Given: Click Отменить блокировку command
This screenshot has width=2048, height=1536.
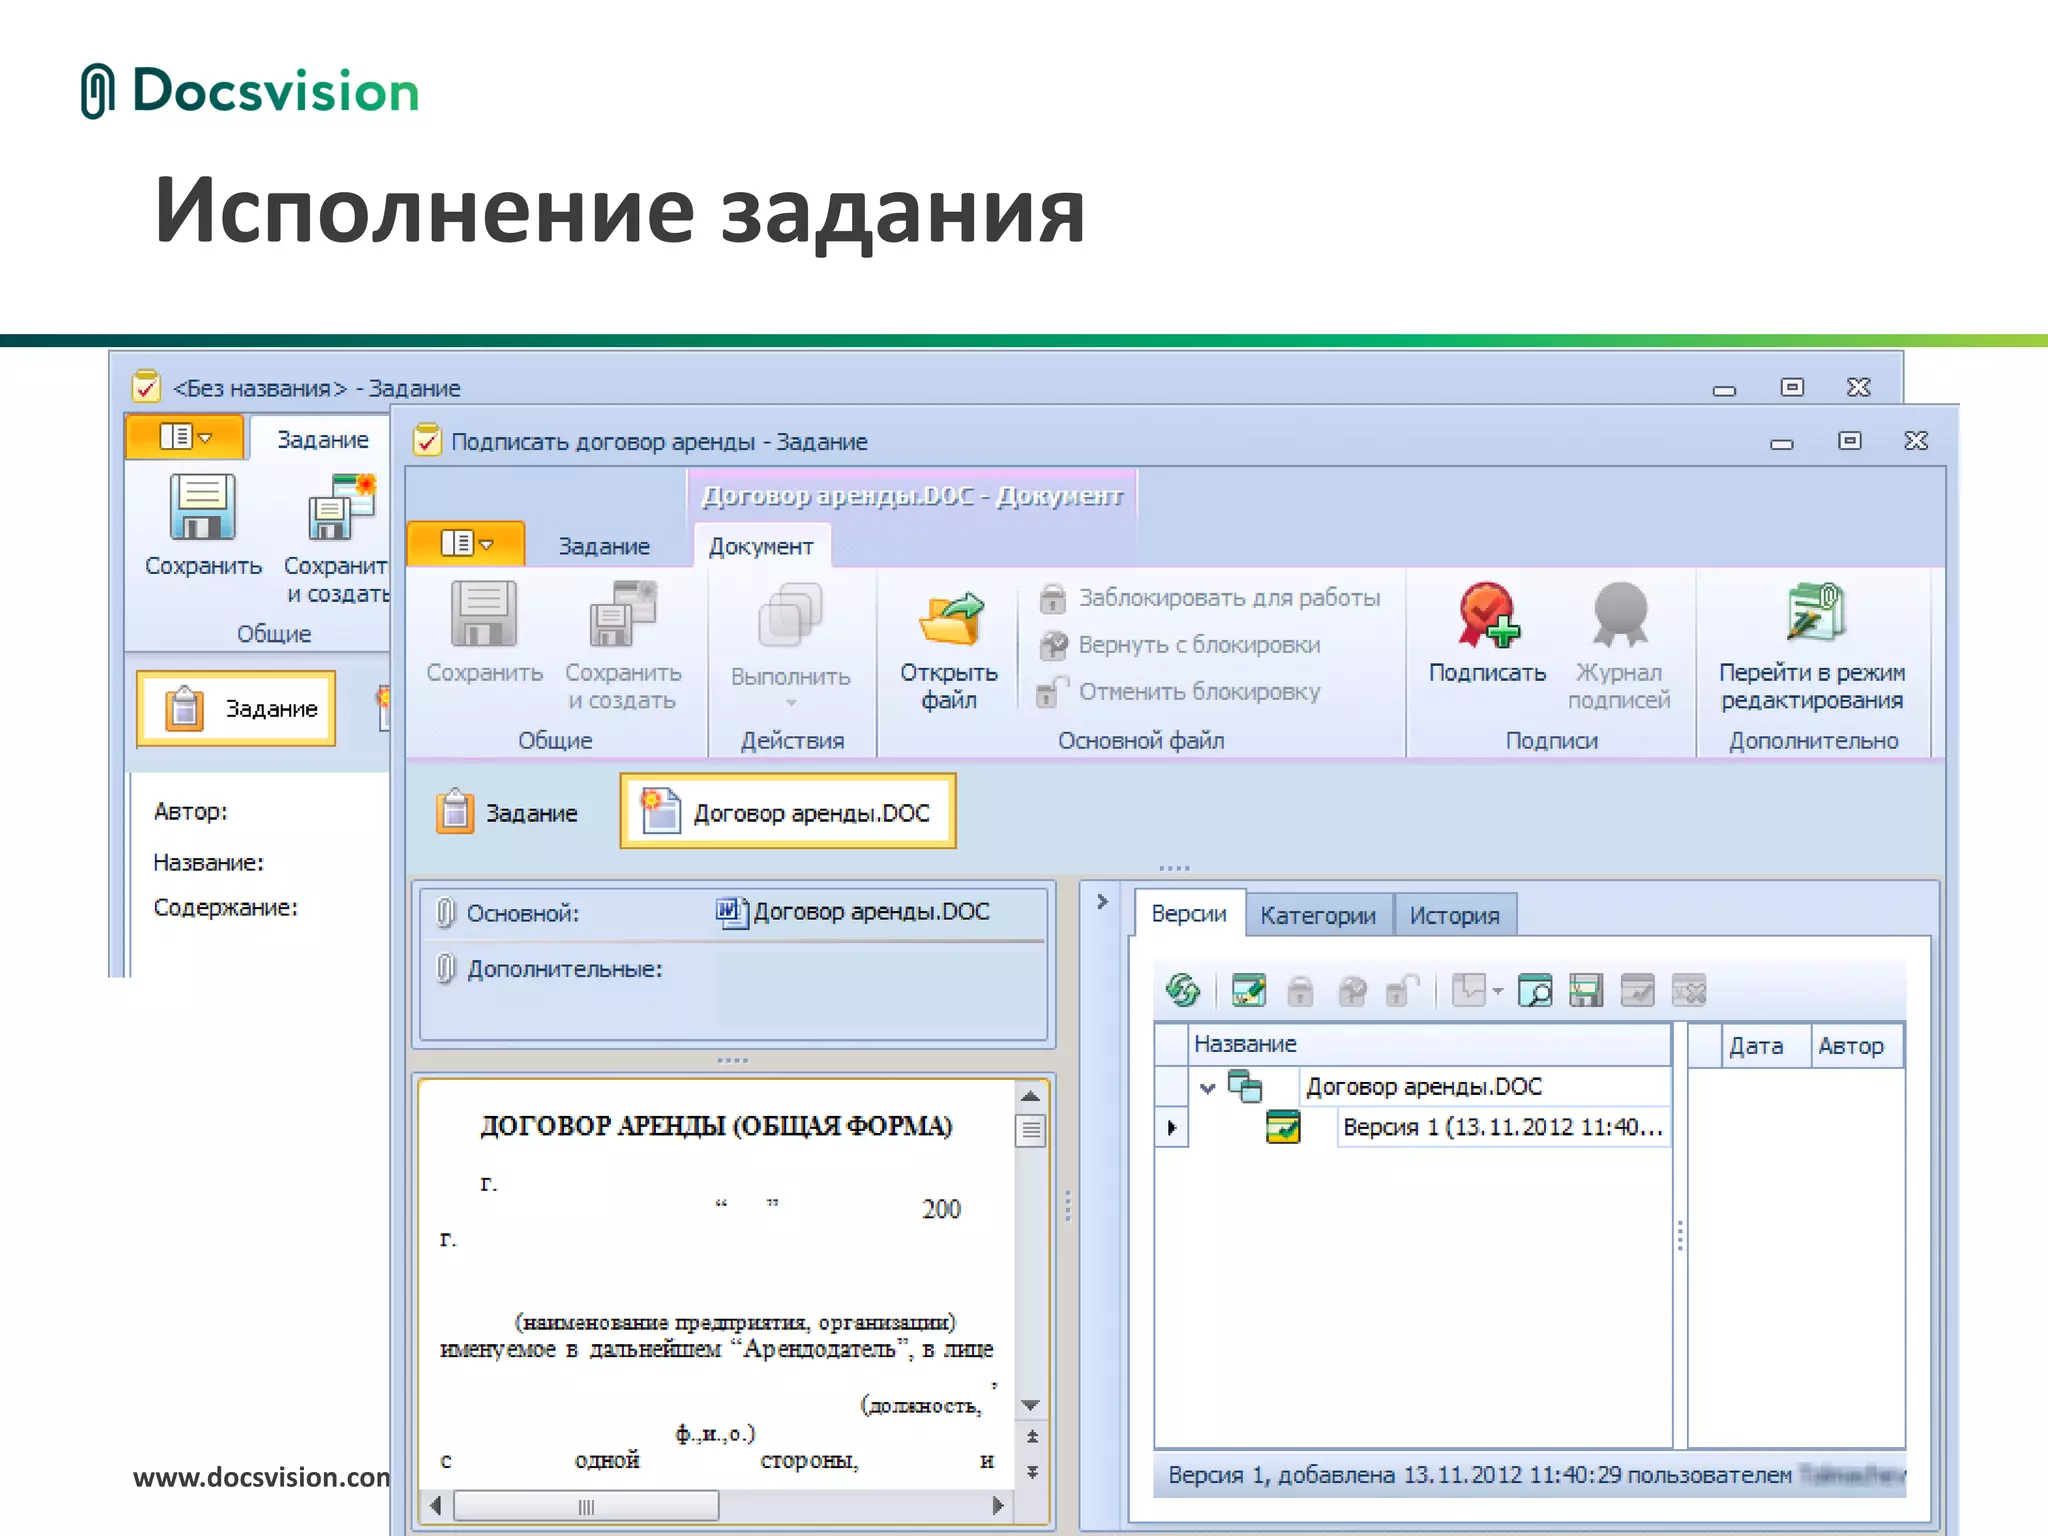Looking at the screenshot, I should coord(1178,691).
